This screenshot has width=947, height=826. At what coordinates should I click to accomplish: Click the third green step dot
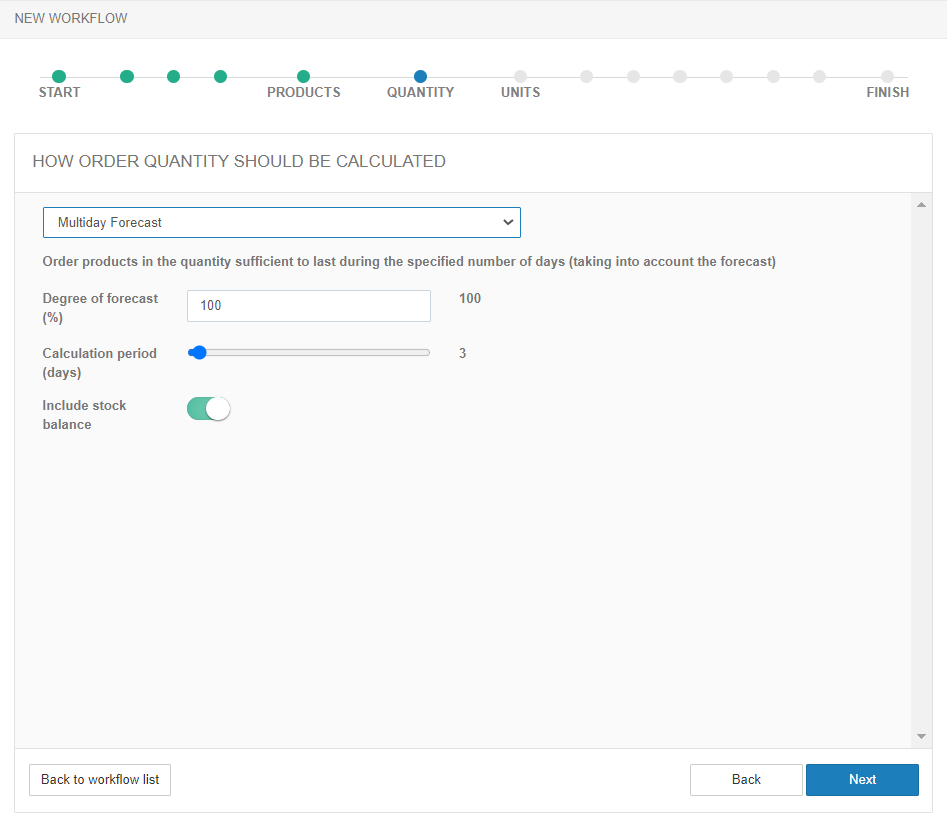point(174,77)
